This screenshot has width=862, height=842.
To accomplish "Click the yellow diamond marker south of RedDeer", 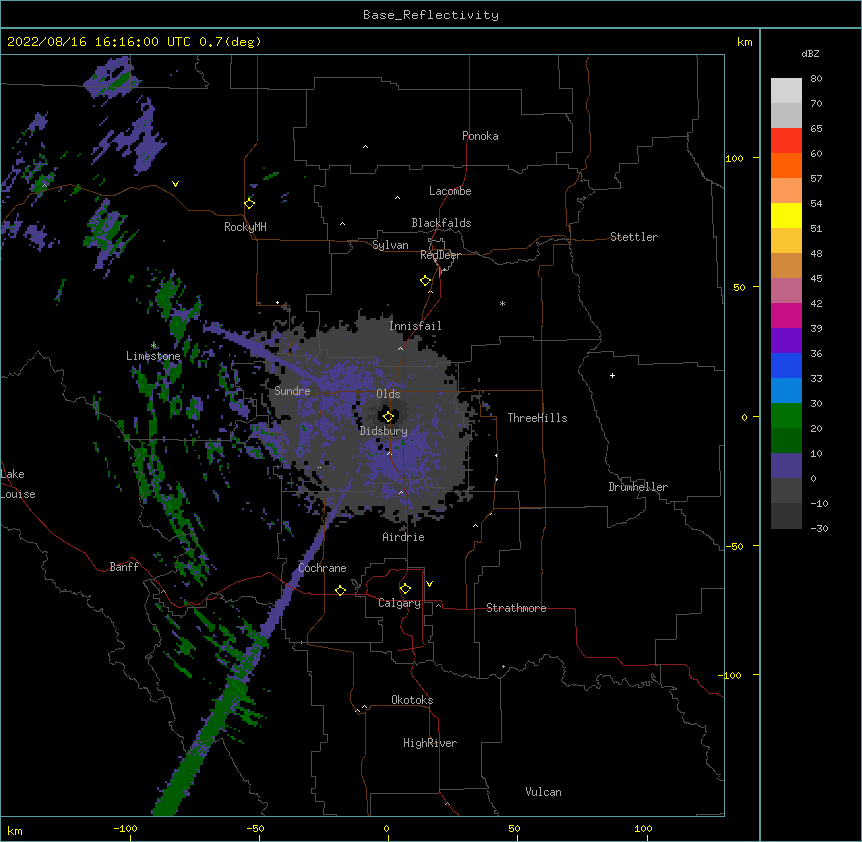I will (x=426, y=281).
